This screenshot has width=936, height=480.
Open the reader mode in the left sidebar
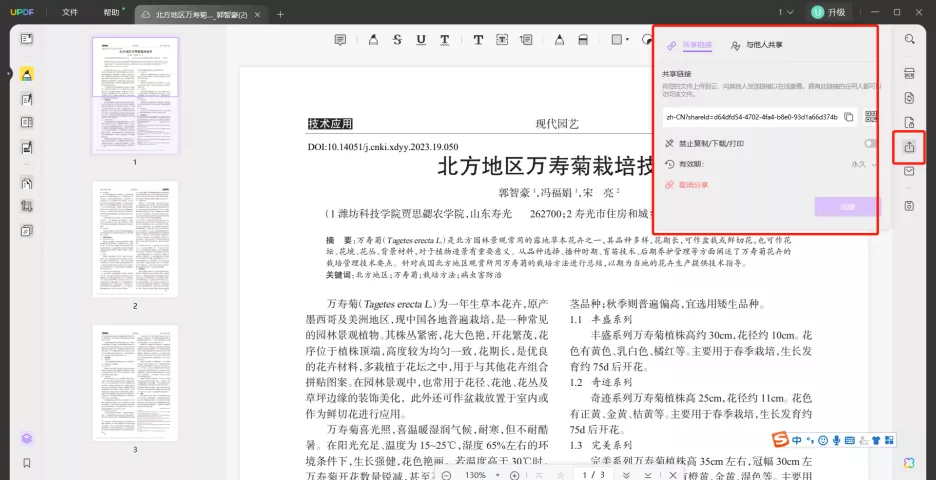[26, 39]
